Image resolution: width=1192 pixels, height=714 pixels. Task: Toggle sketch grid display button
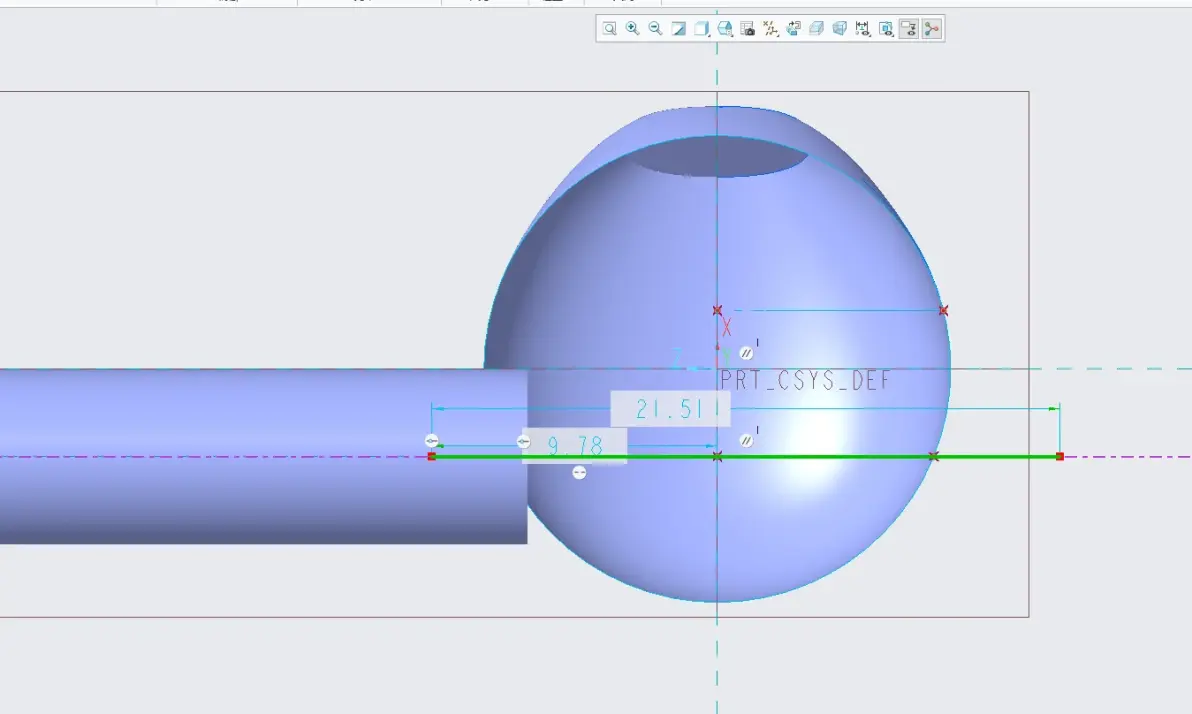point(908,29)
